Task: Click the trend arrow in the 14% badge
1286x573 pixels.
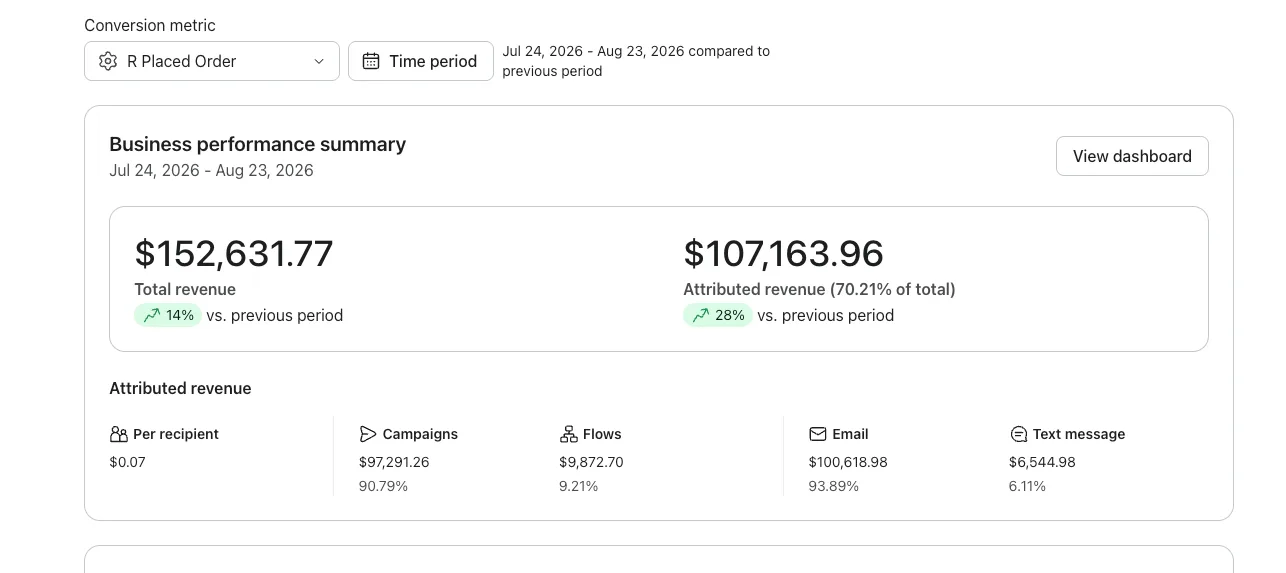Action: [x=152, y=315]
